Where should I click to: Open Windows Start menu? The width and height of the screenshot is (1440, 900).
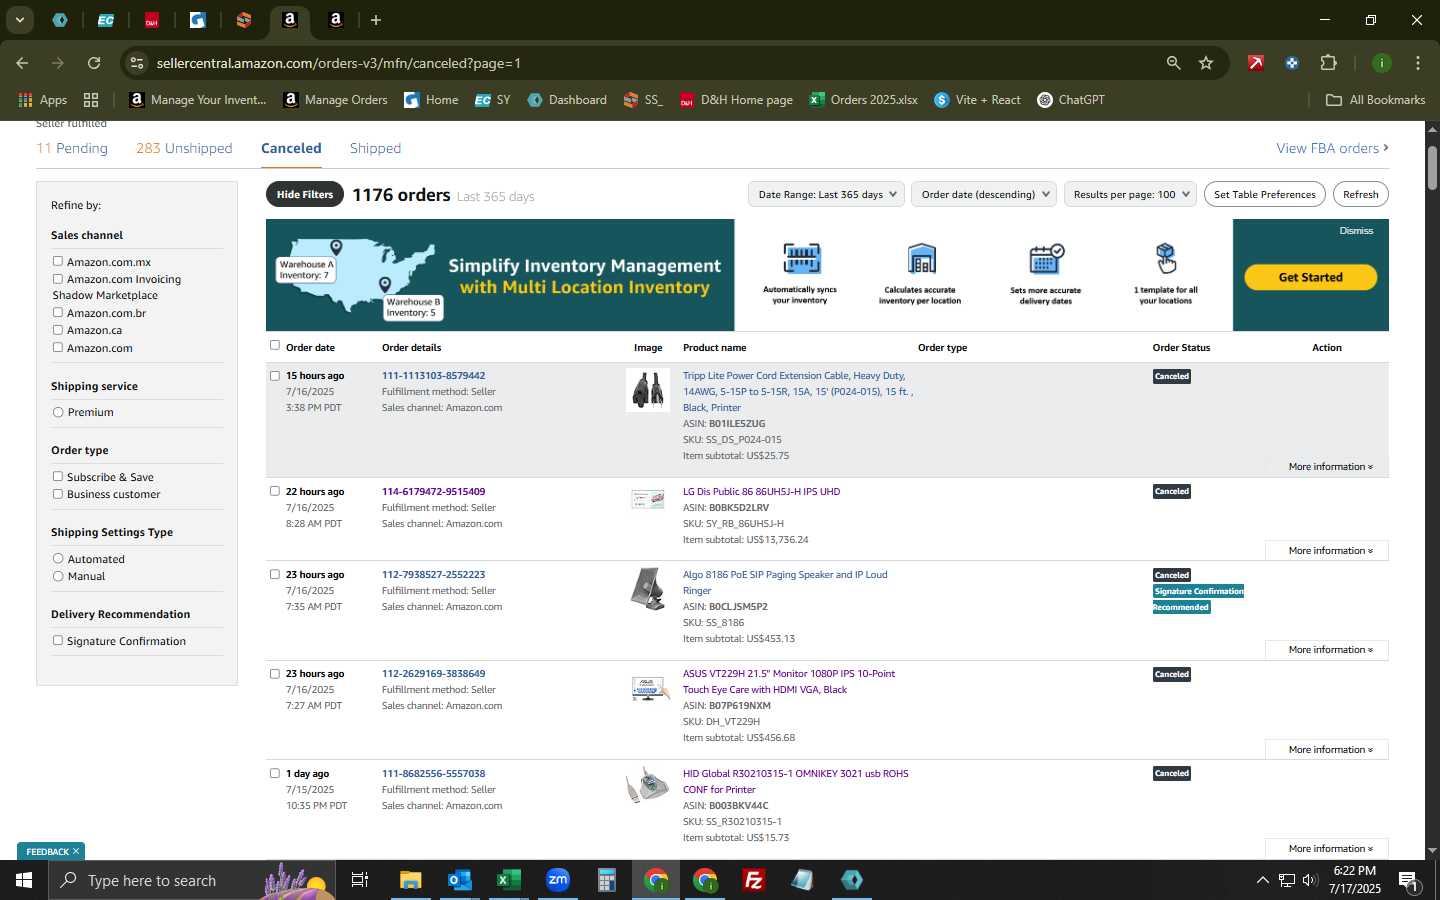(x=24, y=880)
